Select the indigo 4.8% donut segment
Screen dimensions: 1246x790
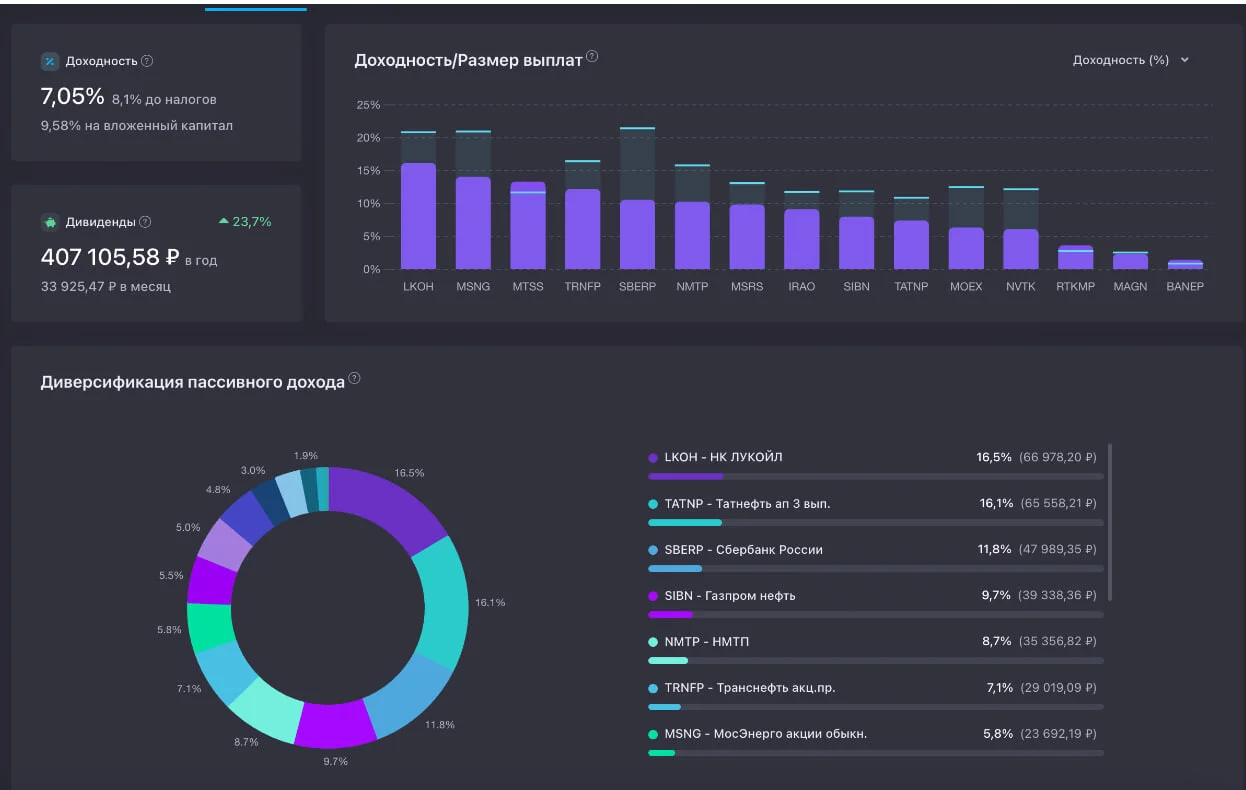(246, 517)
